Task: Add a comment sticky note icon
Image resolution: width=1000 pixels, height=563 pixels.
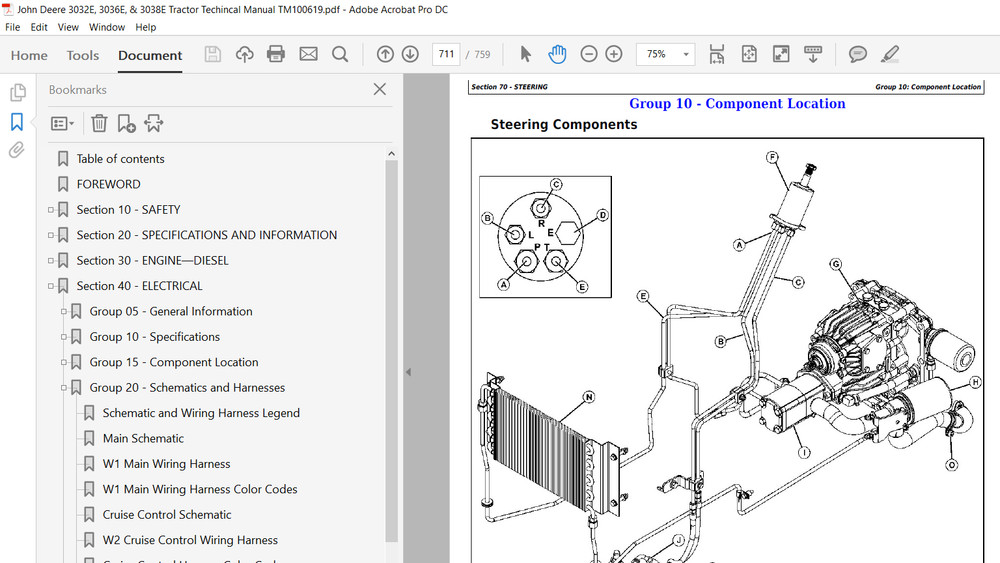Action: (x=858, y=54)
